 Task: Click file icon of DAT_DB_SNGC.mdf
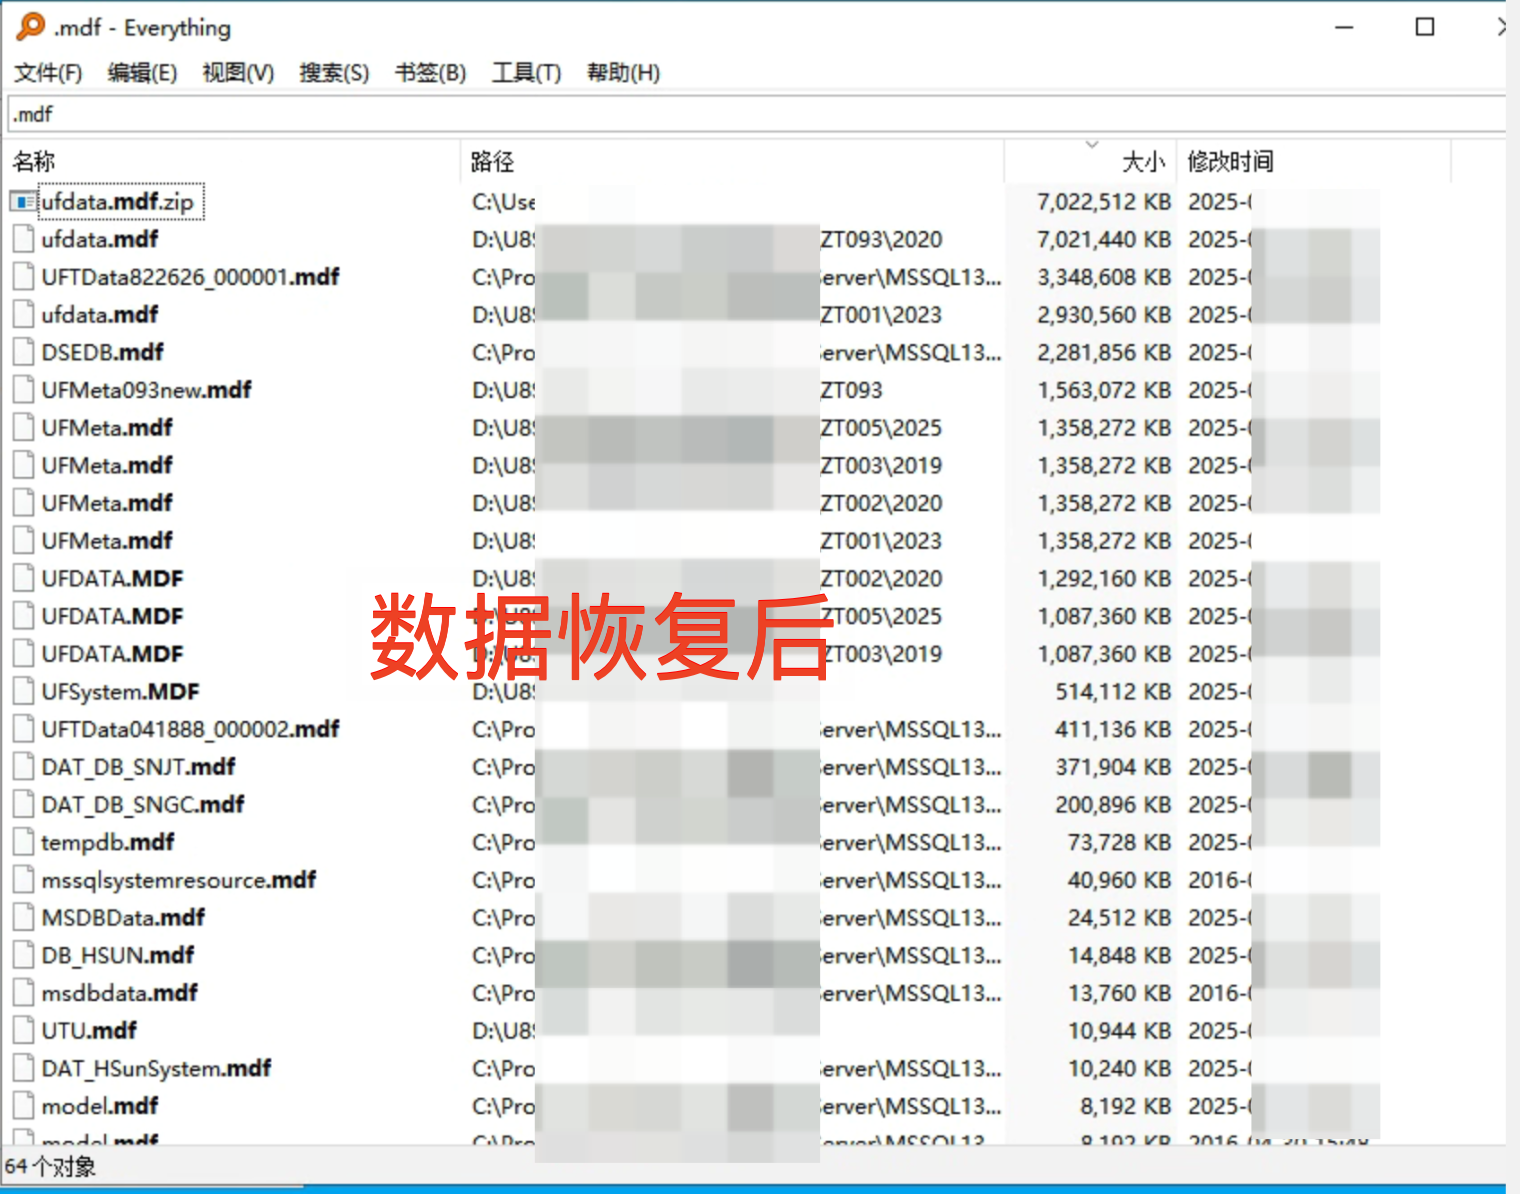(24, 805)
